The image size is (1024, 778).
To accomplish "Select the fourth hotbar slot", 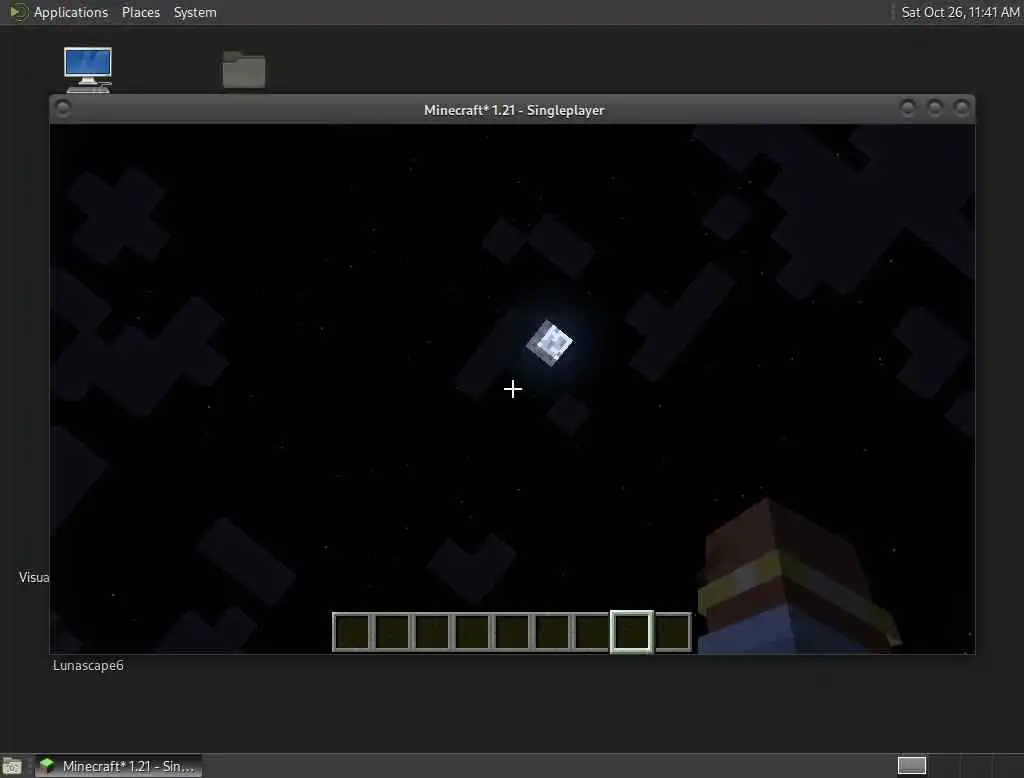I will click(x=472, y=632).
